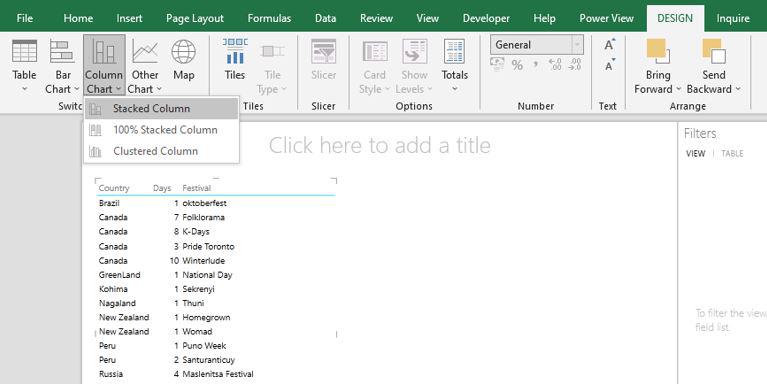The height and width of the screenshot is (384, 767).
Task: Click the Show Levels icon
Action: point(414,51)
